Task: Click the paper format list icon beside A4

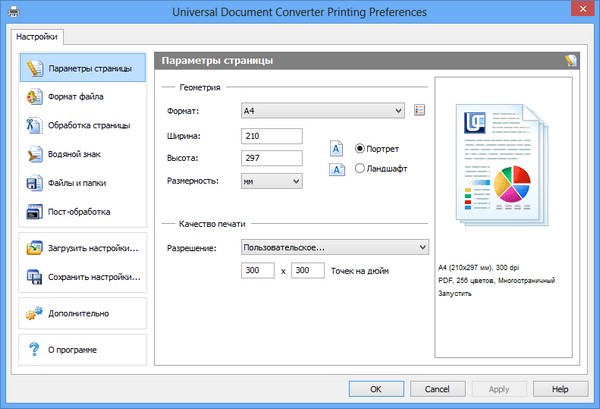Action: coord(419,110)
